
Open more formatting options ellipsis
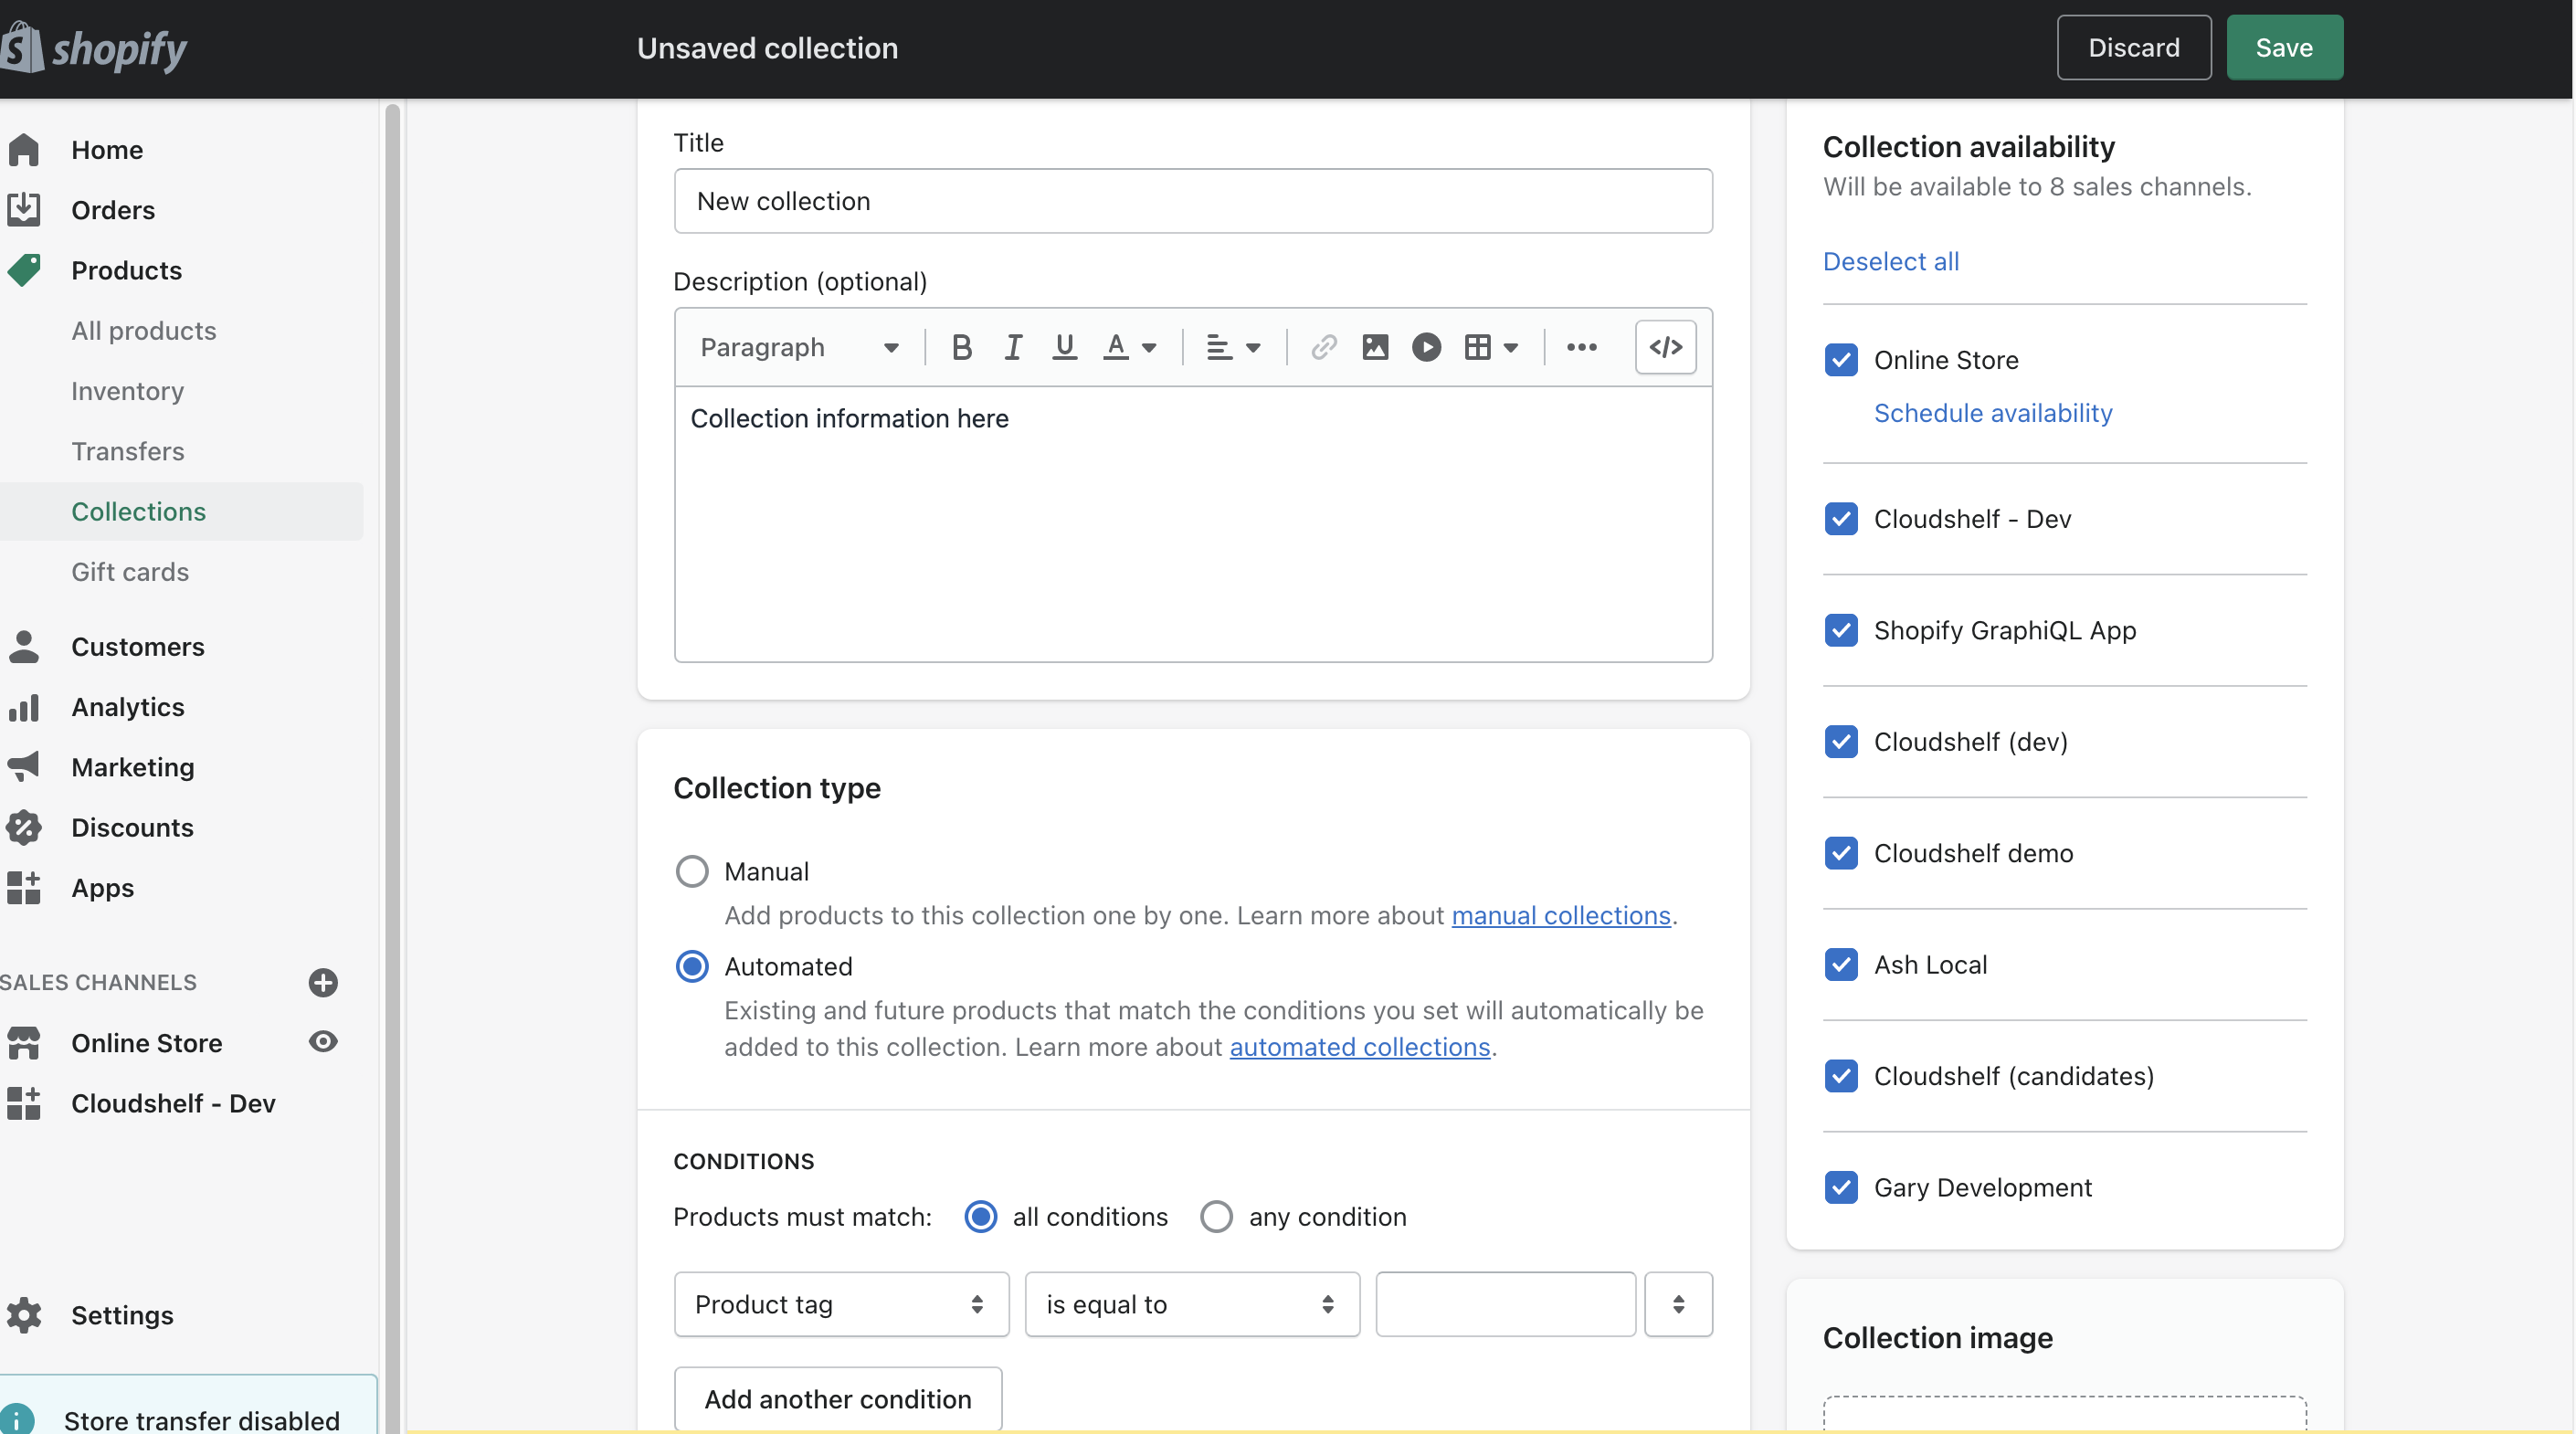click(1582, 347)
